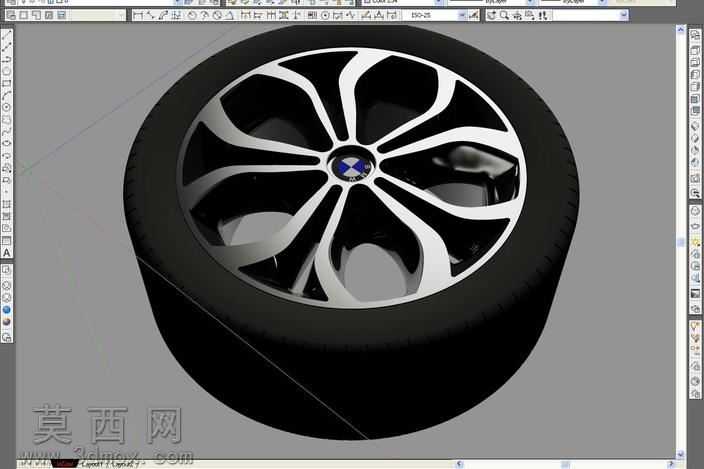Click the Diameter dimension tool
Screen dimensions: 704x469
tap(217, 16)
